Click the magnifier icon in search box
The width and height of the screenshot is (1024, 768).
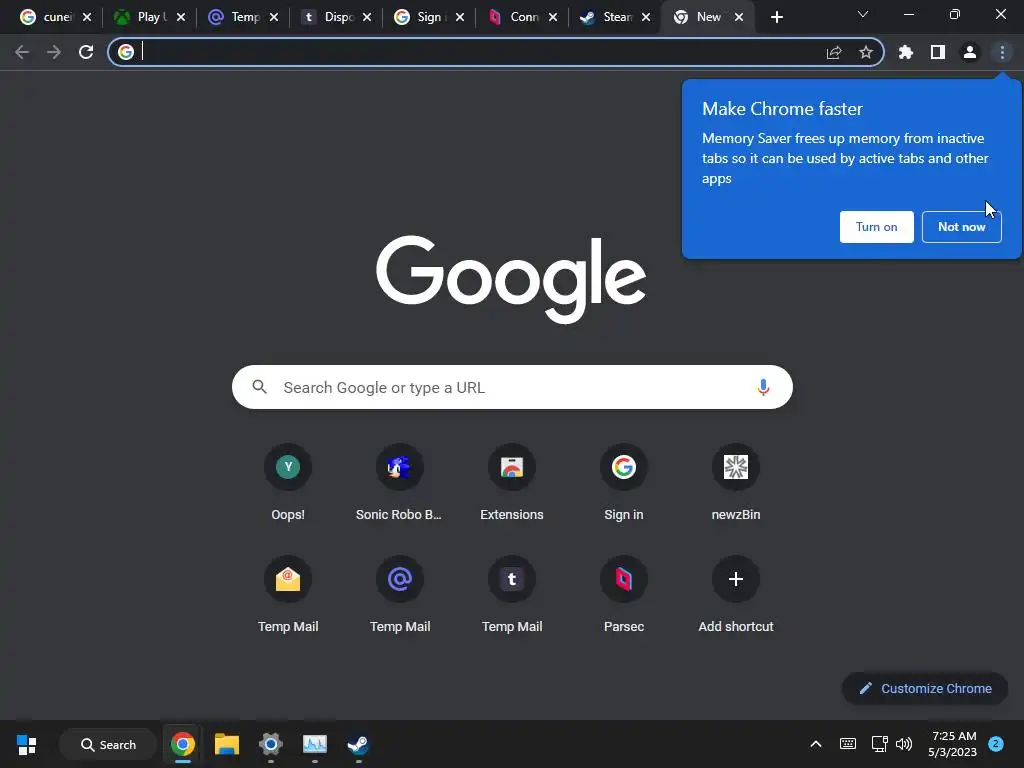(x=260, y=387)
